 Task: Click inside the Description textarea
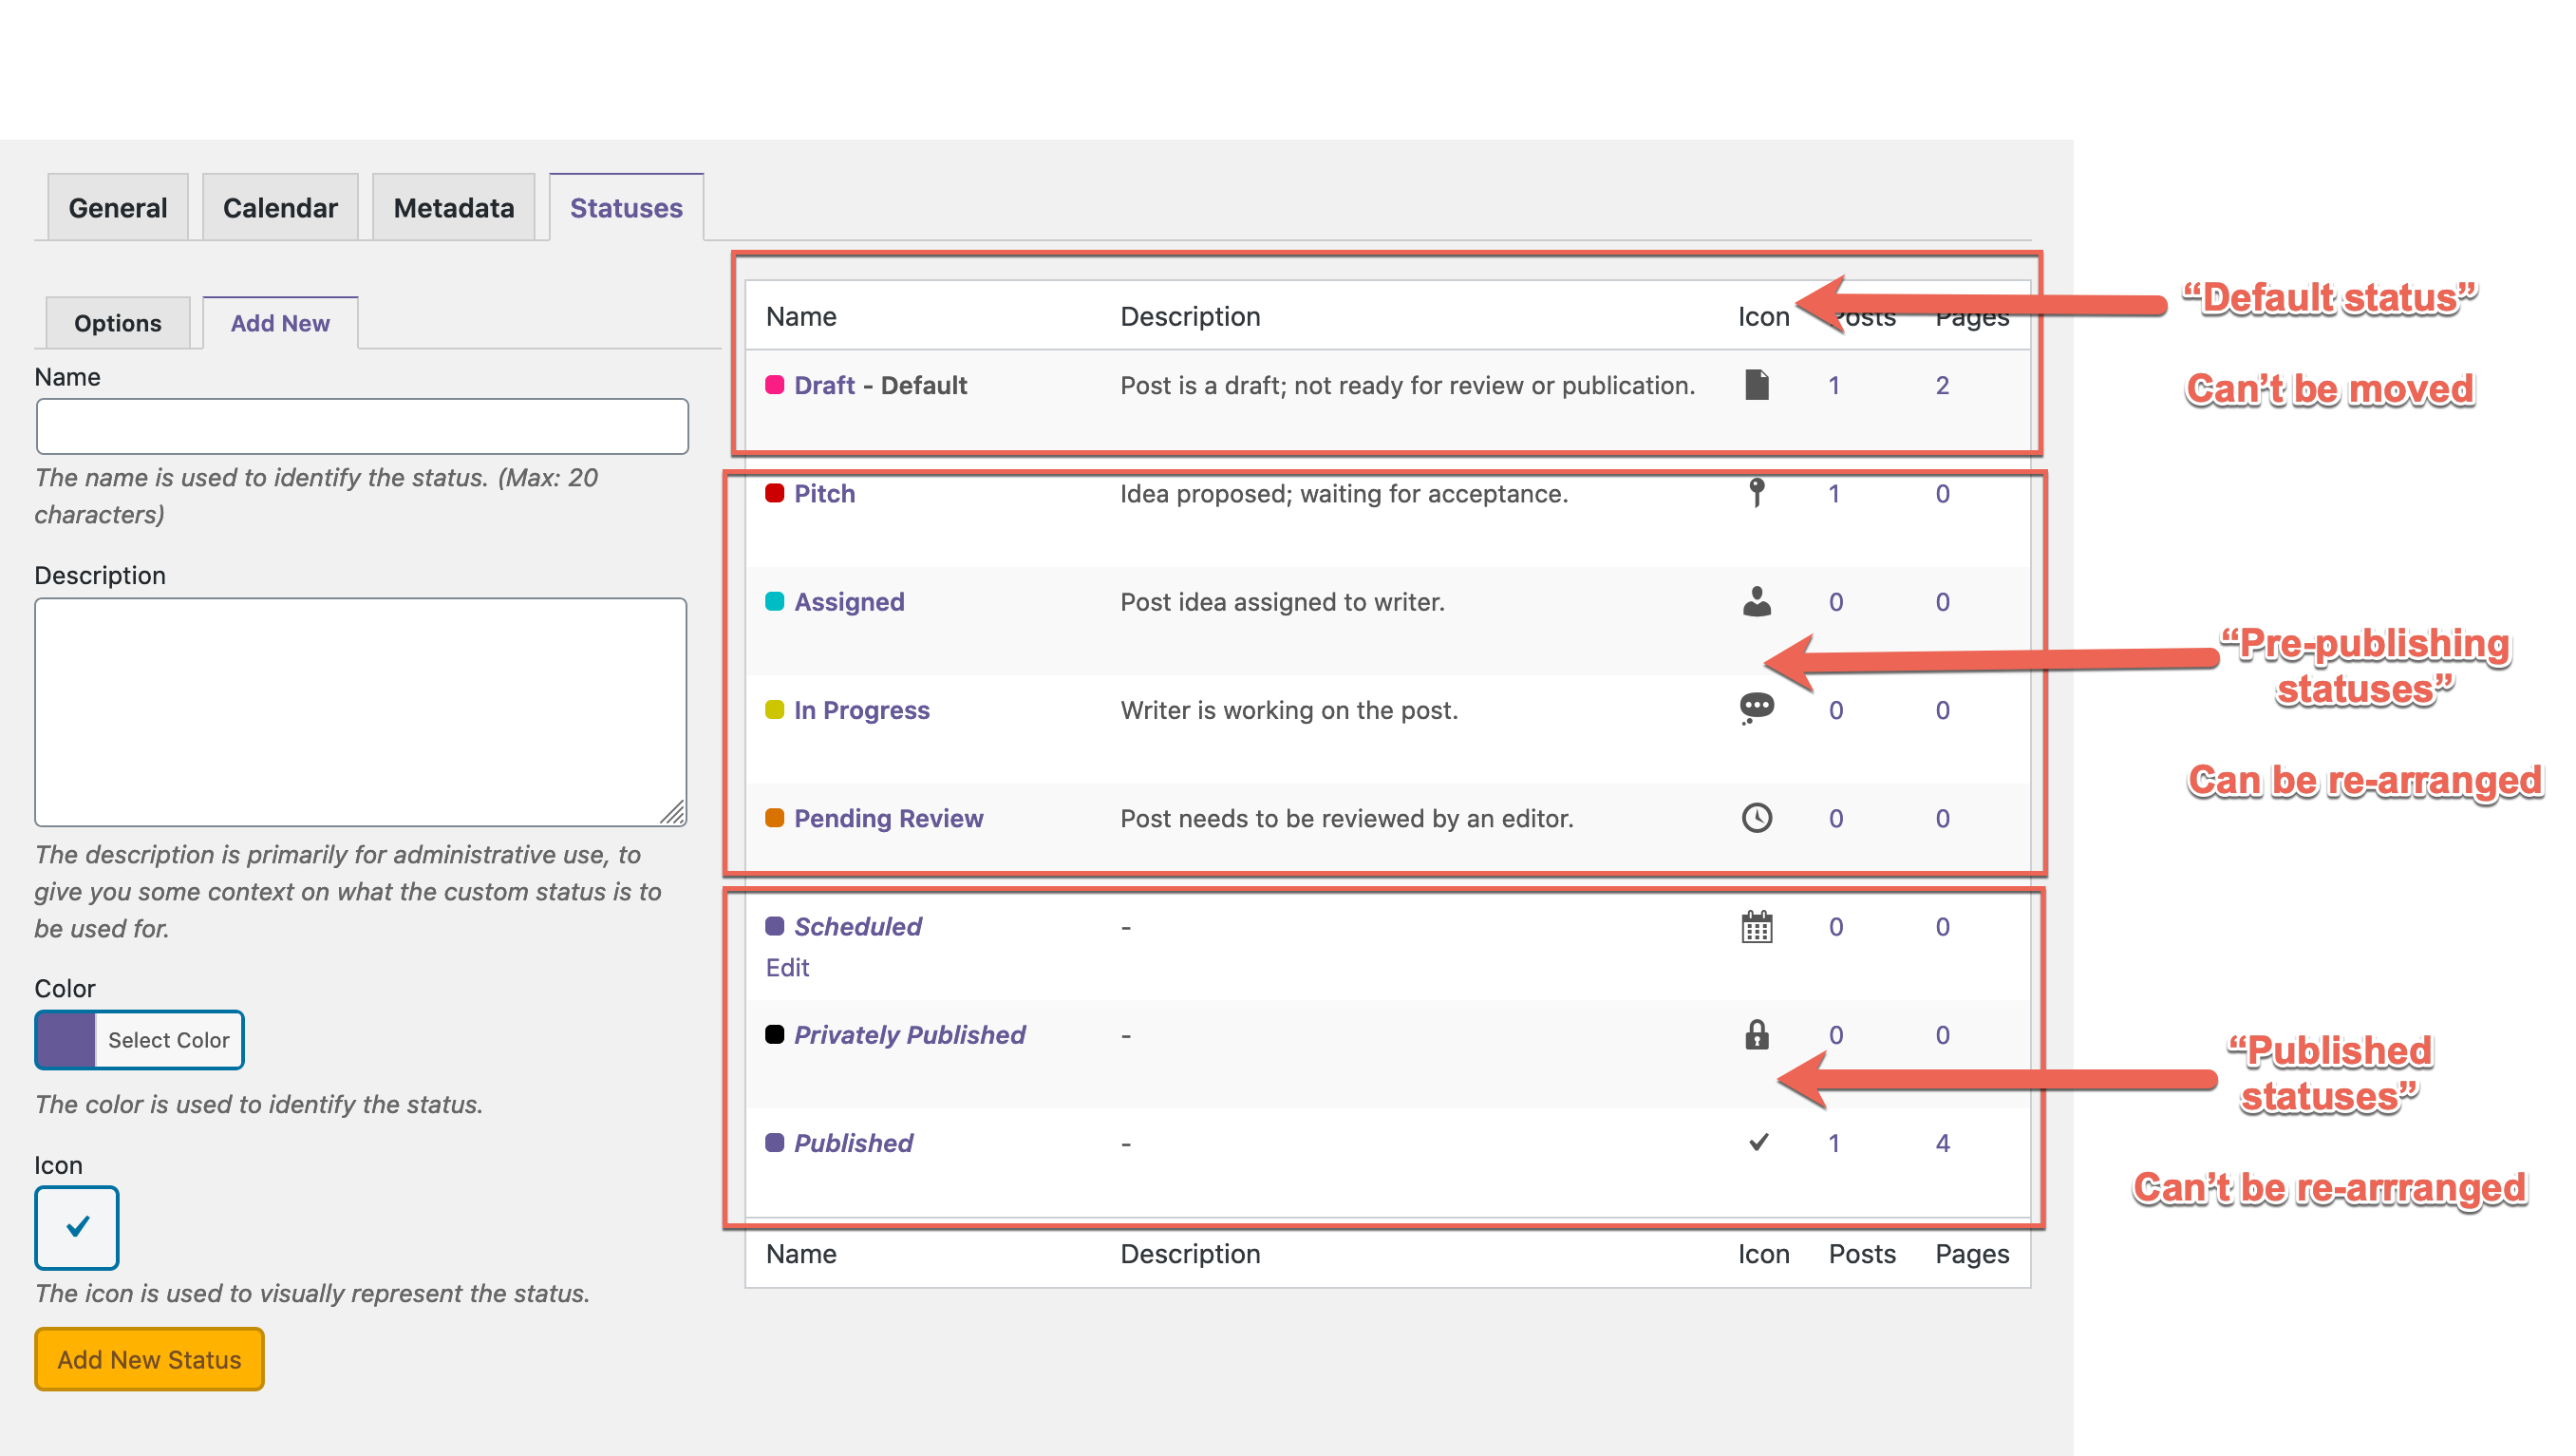tap(360, 710)
